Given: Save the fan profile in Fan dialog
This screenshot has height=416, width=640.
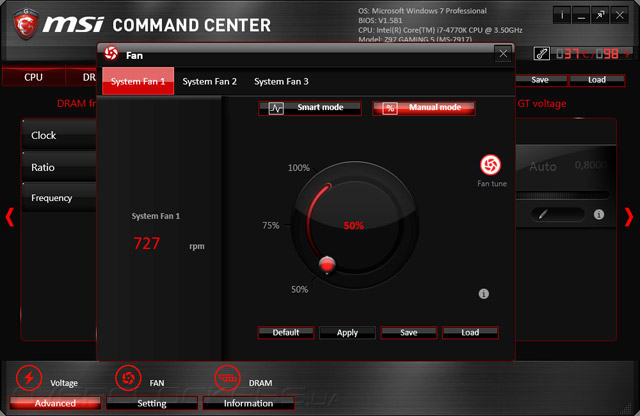Looking at the screenshot, I should (409, 332).
